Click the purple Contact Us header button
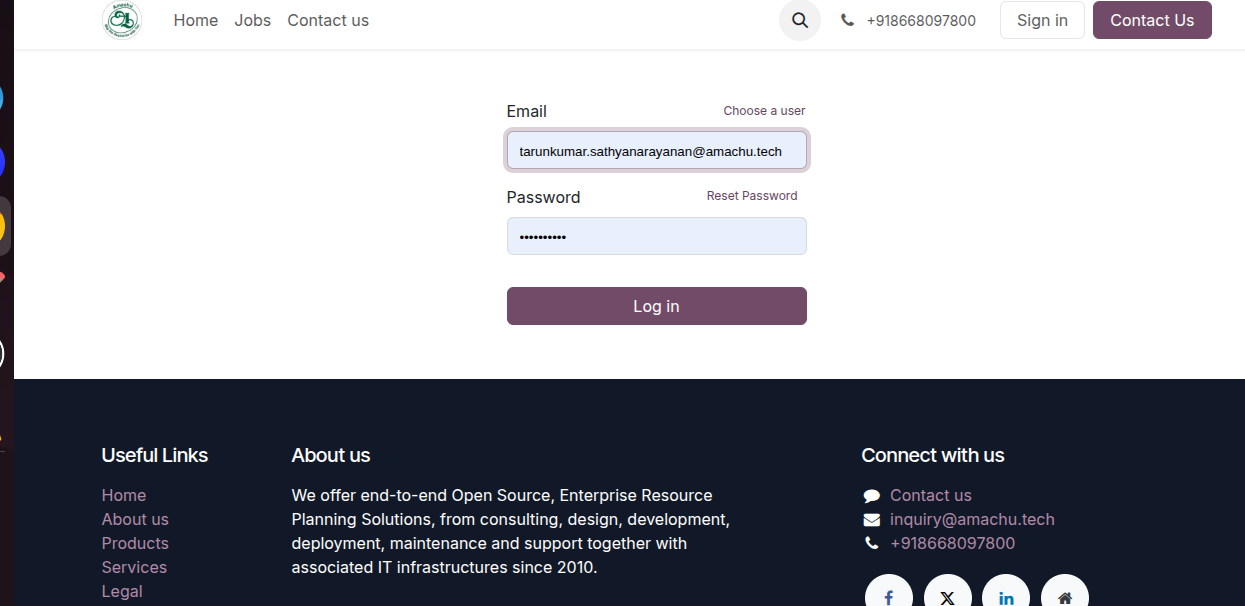The width and height of the screenshot is (1245, 606). tap(1152, 20)
